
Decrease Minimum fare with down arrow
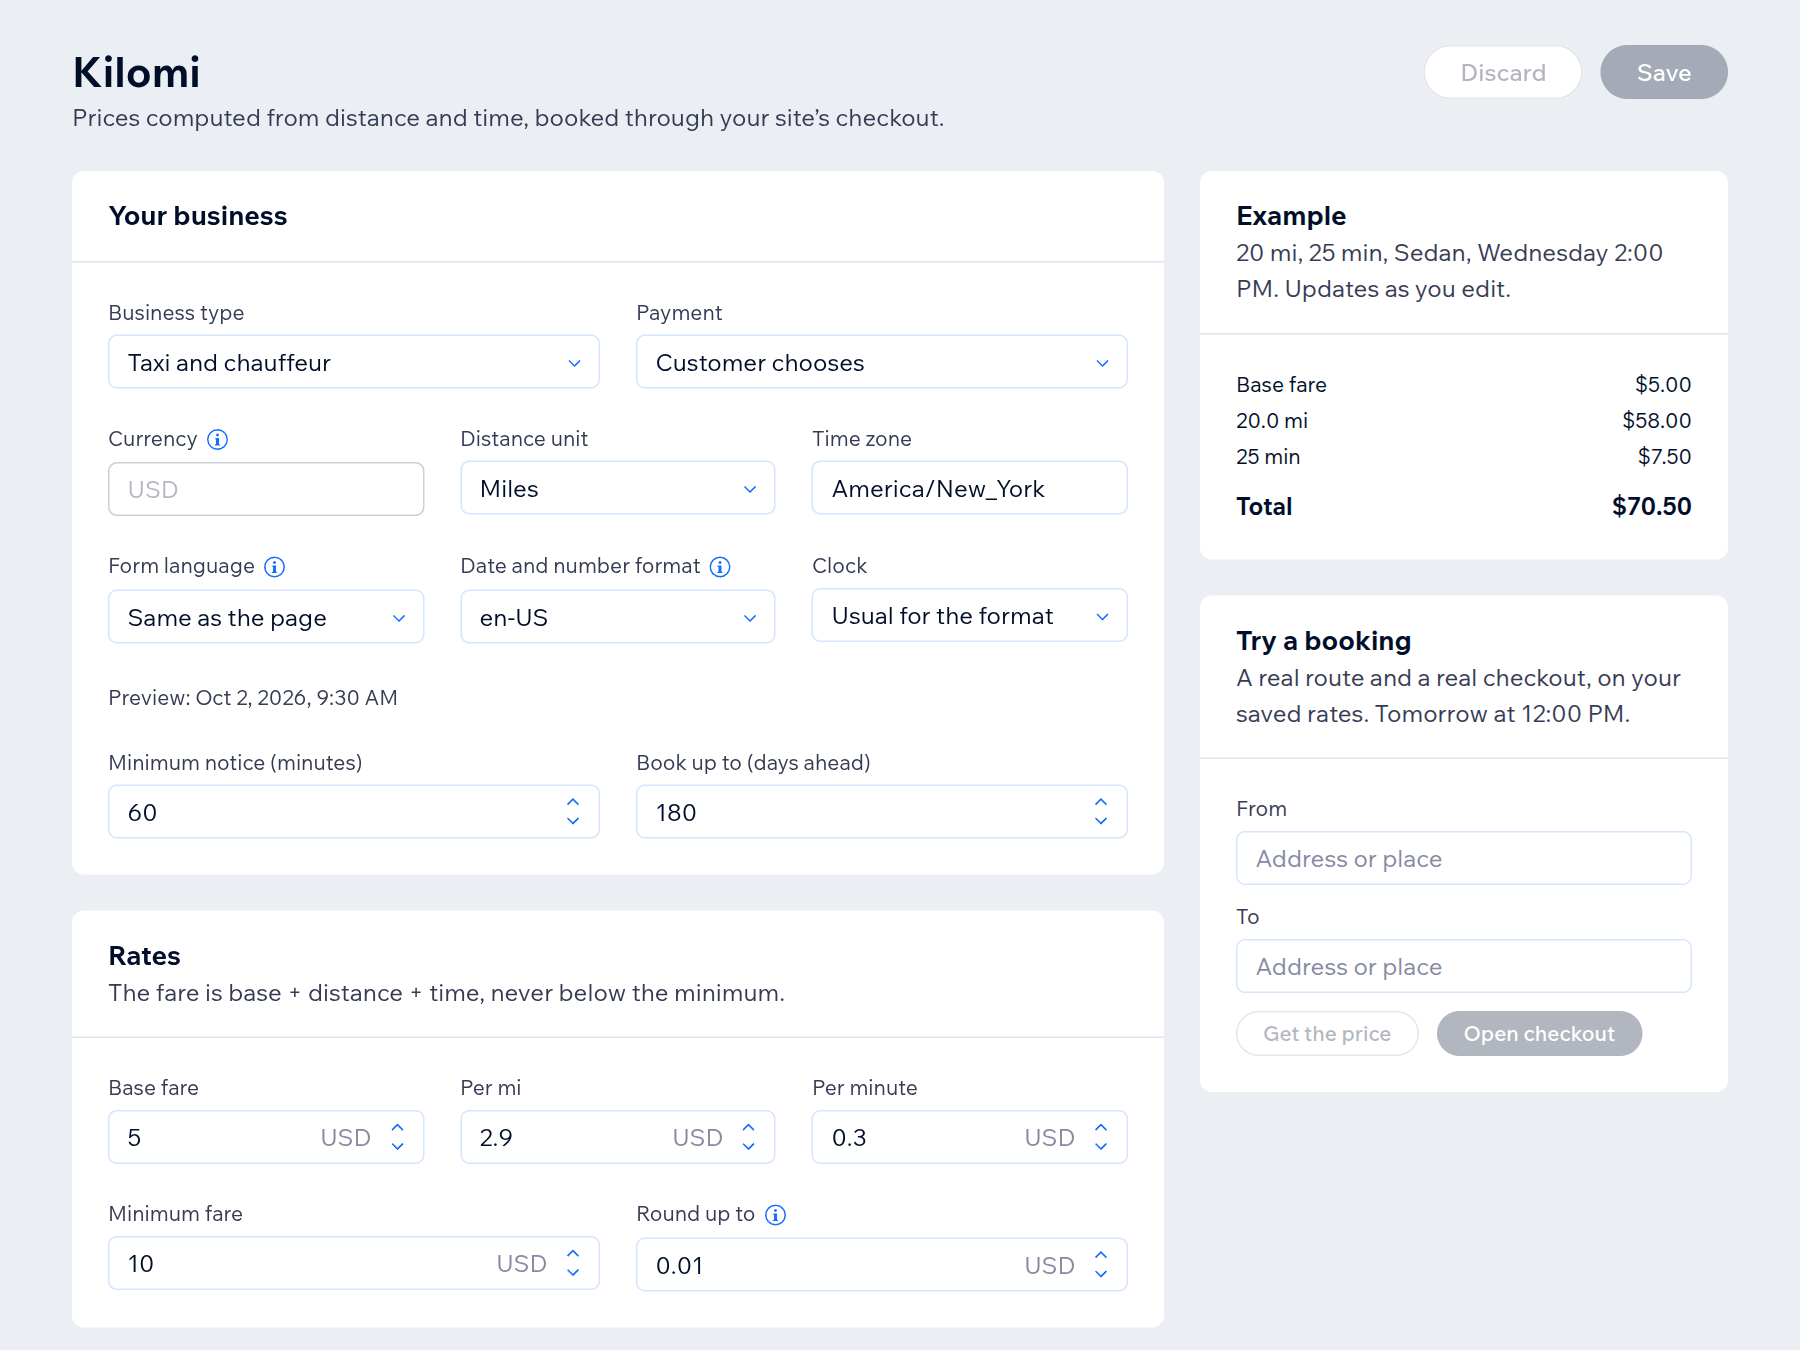[573, 1272]
